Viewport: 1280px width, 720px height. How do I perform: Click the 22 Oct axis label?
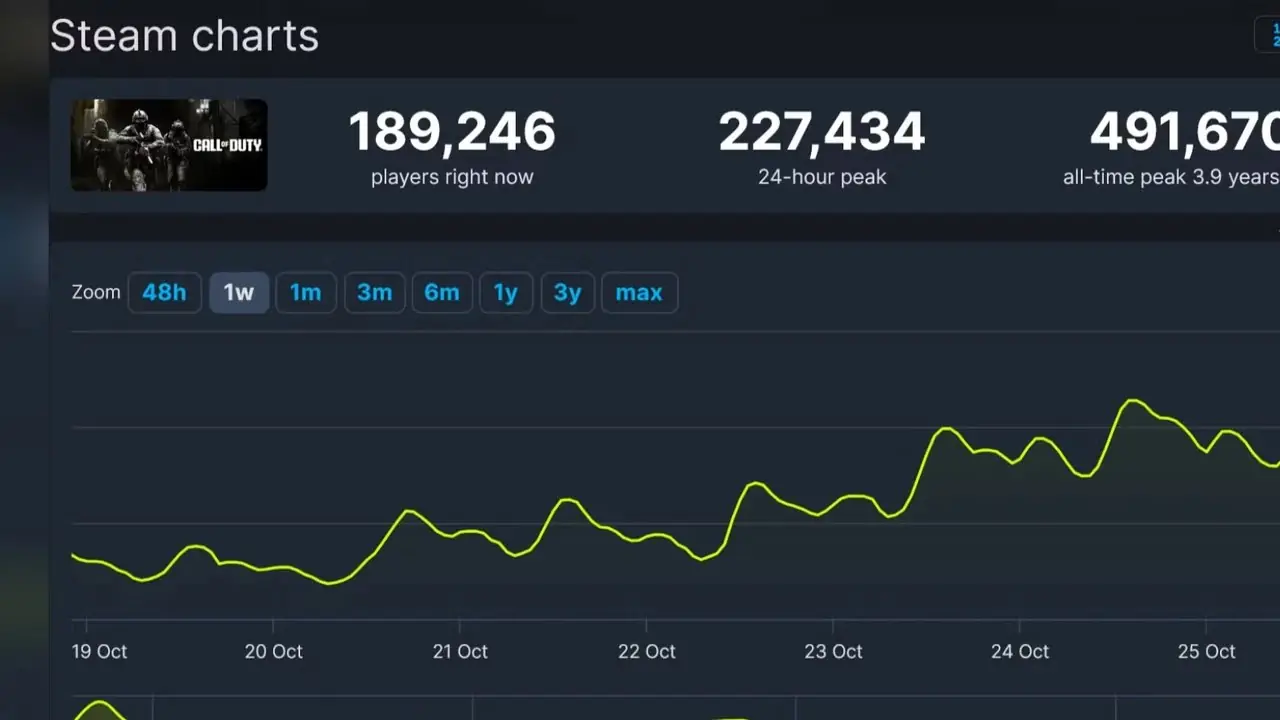point(646,651)
